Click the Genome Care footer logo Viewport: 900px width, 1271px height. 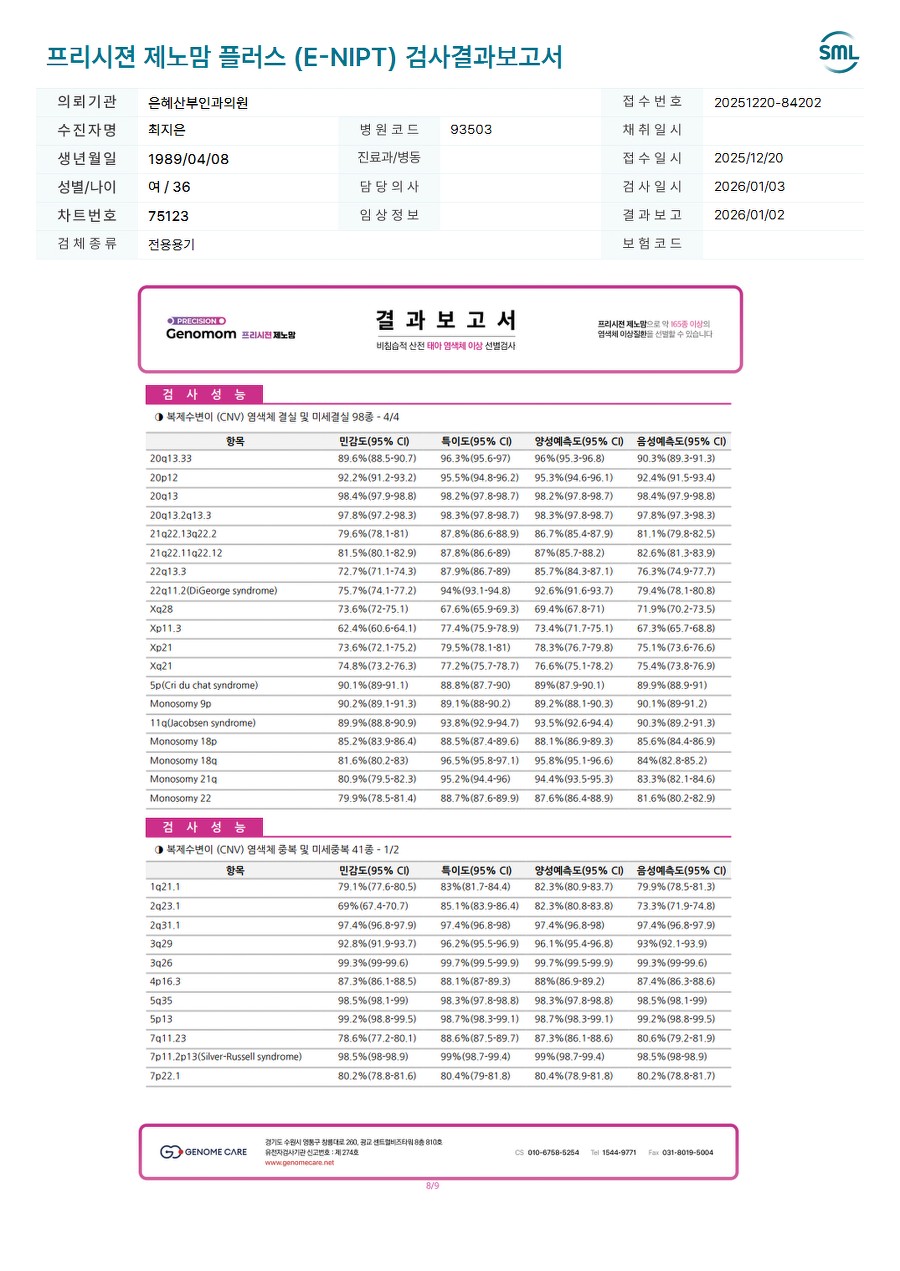pyautogui.click(x=204, y=1152)
